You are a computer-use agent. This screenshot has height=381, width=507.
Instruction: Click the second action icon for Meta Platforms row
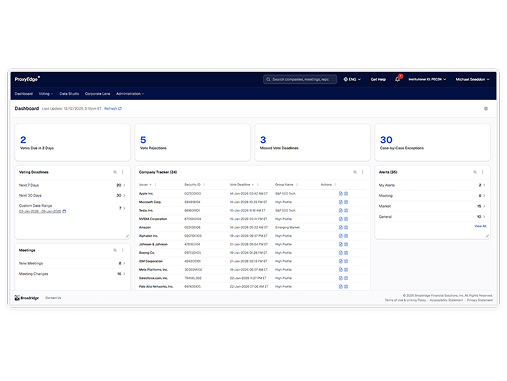click(x=346, y=270)
